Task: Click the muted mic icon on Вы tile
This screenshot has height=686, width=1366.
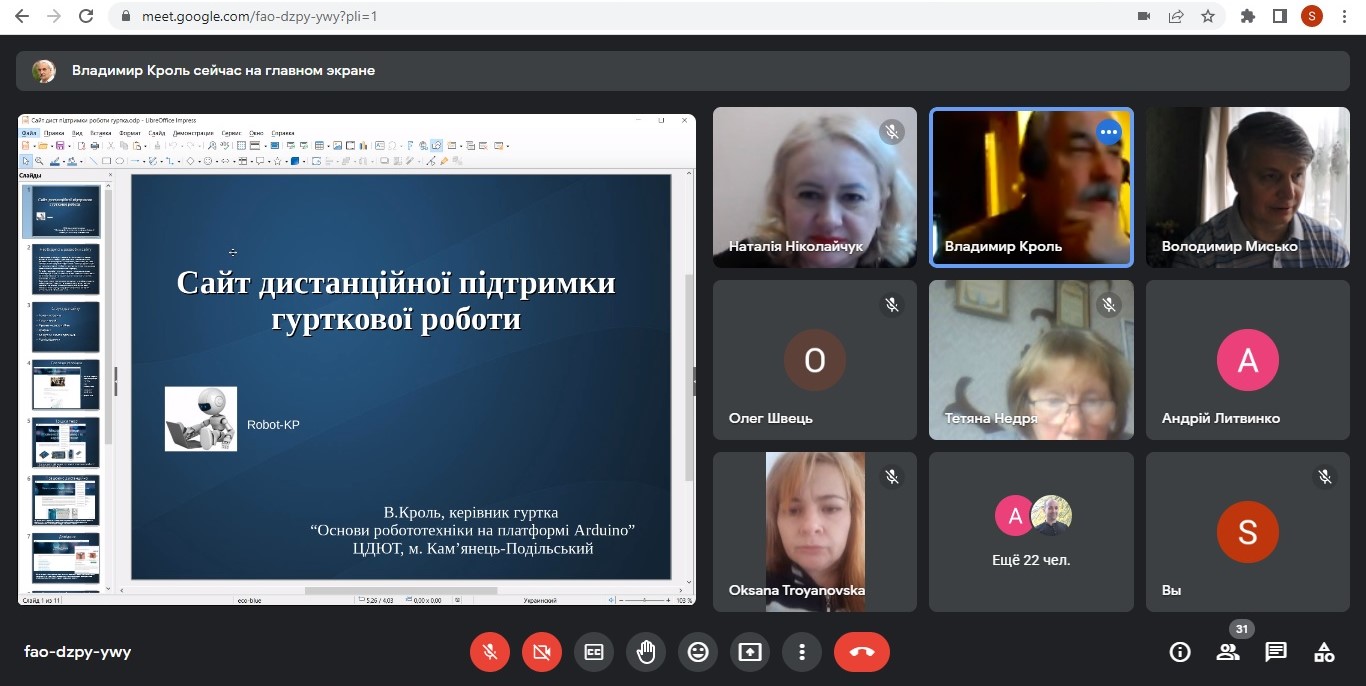Action: click(x=1325, y=477)
